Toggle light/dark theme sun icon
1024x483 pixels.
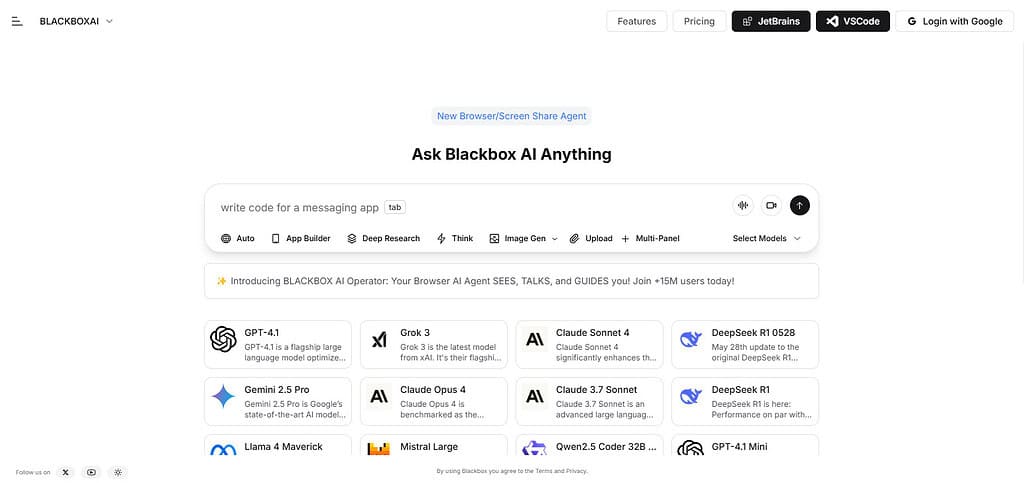pos(118,472)
